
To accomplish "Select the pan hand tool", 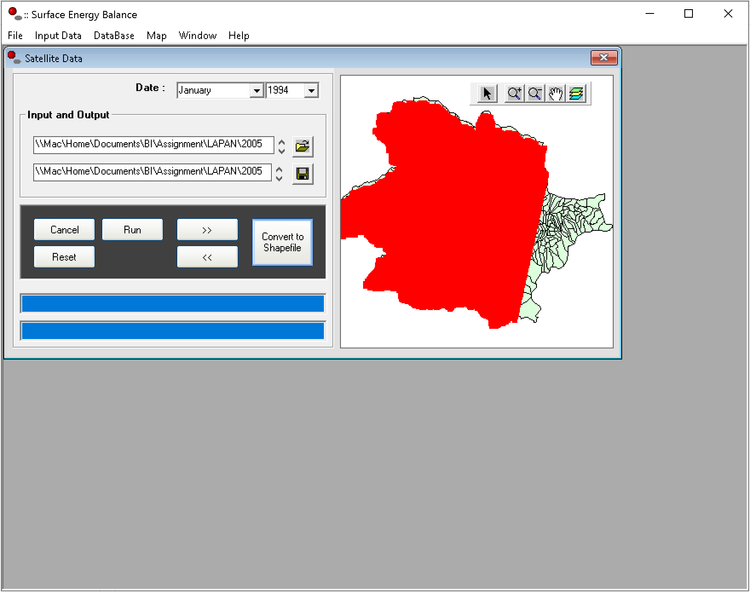I will tap(556, 93).
